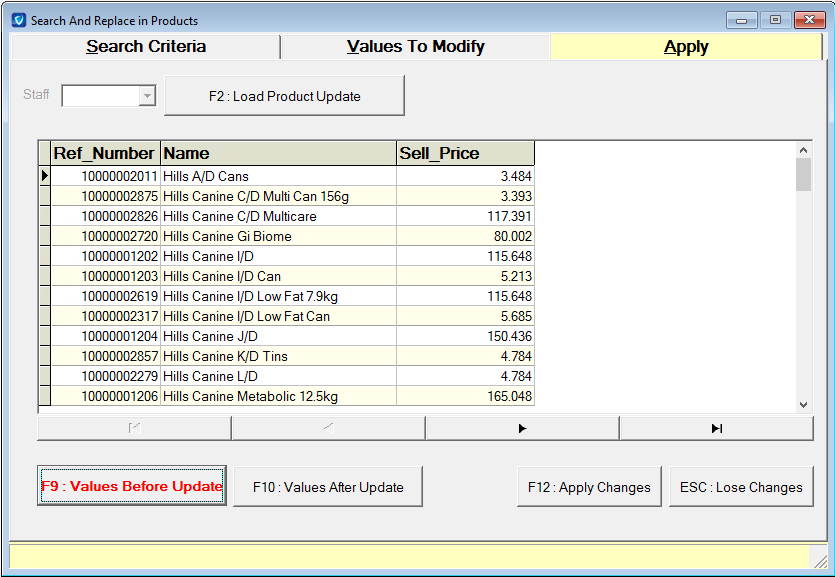835x577 pixels.
Task: Click the Name column header
Action: point(279,153)
